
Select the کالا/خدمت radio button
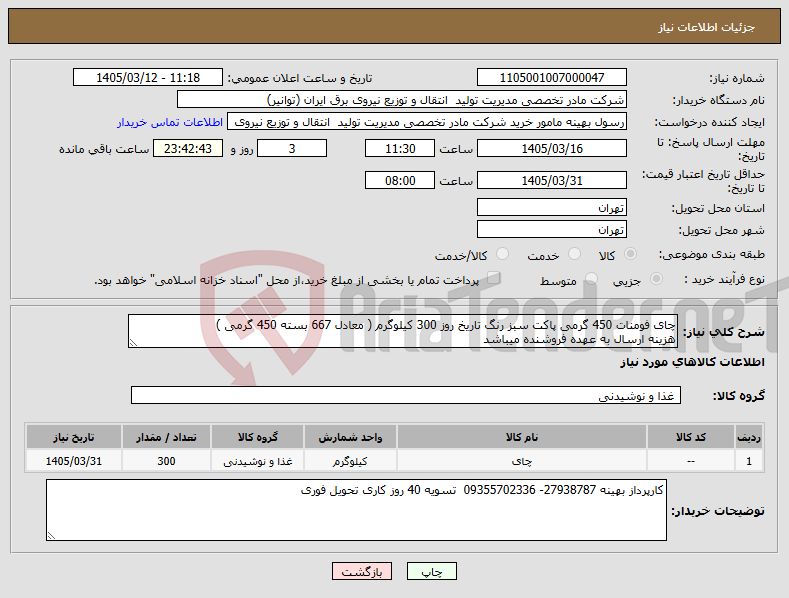coord(502,254)
